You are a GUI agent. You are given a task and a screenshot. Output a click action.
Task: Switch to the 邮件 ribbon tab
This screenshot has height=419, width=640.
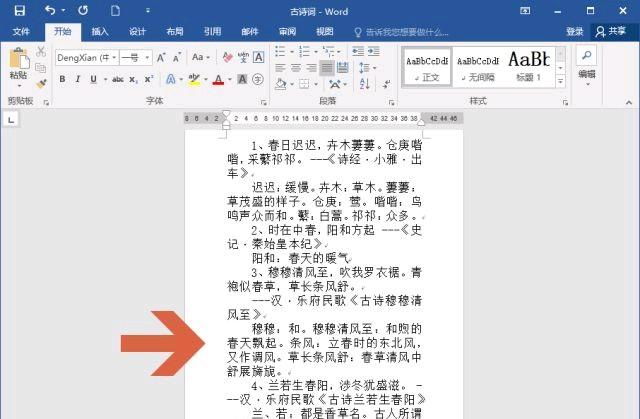tap(250, 31)
